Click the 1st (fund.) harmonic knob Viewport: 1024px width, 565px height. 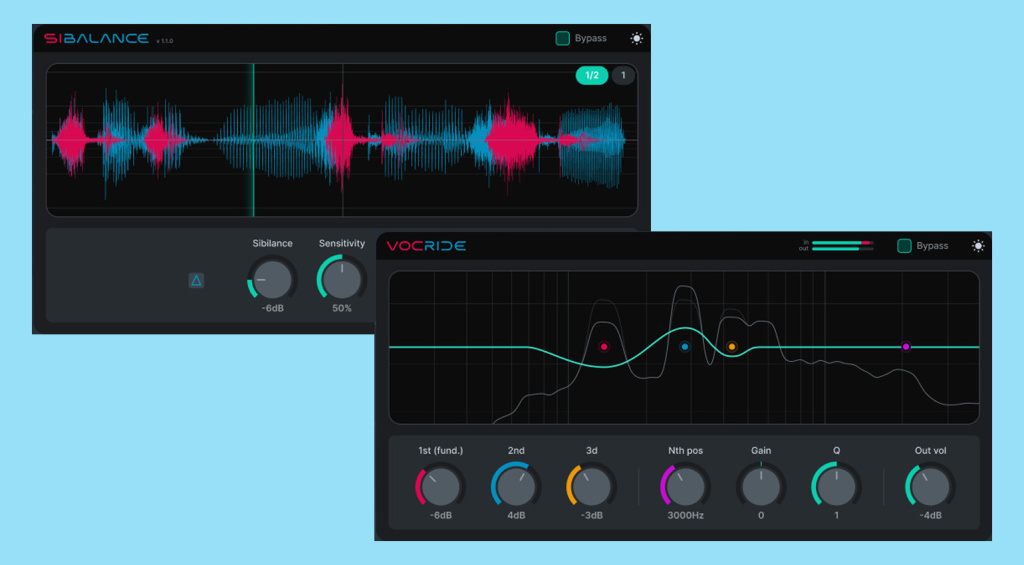point(440,486)
